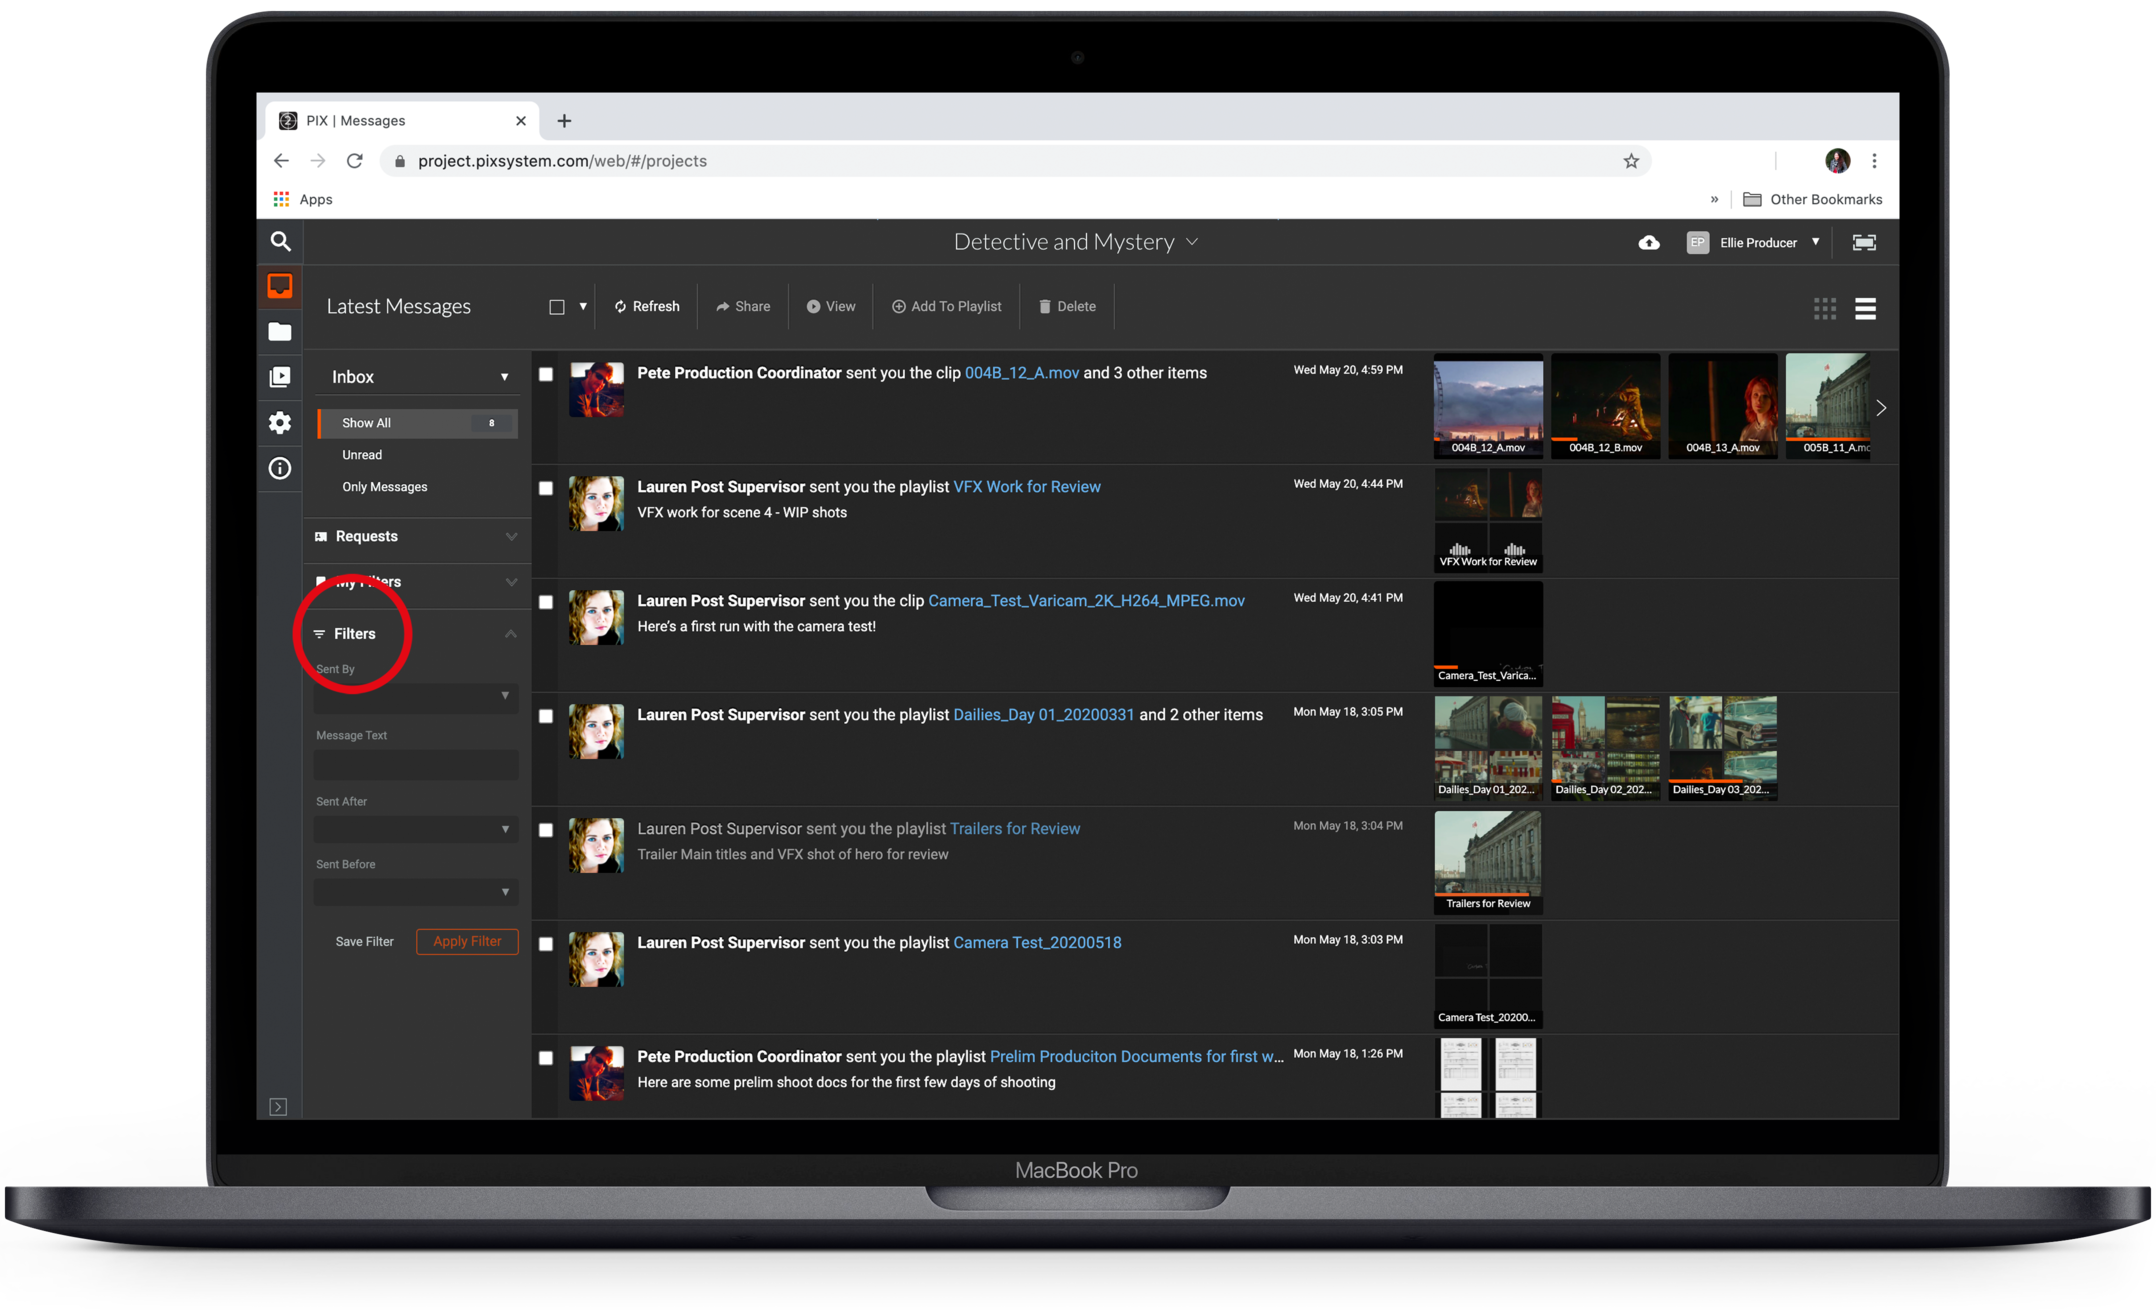This screenshot has width=2156, height=1310.
Task: Select the Unread inbox filter
Action: 362,455
